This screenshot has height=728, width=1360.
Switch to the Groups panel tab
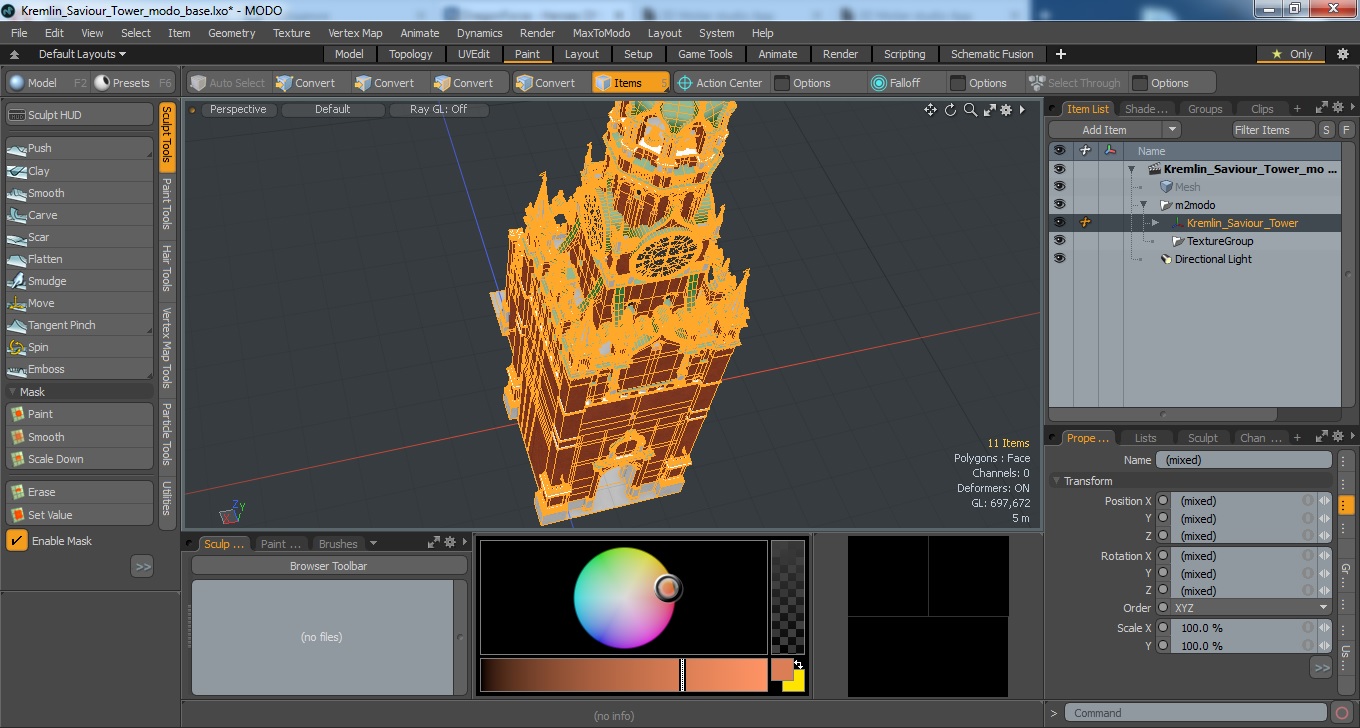(1205, 109)
